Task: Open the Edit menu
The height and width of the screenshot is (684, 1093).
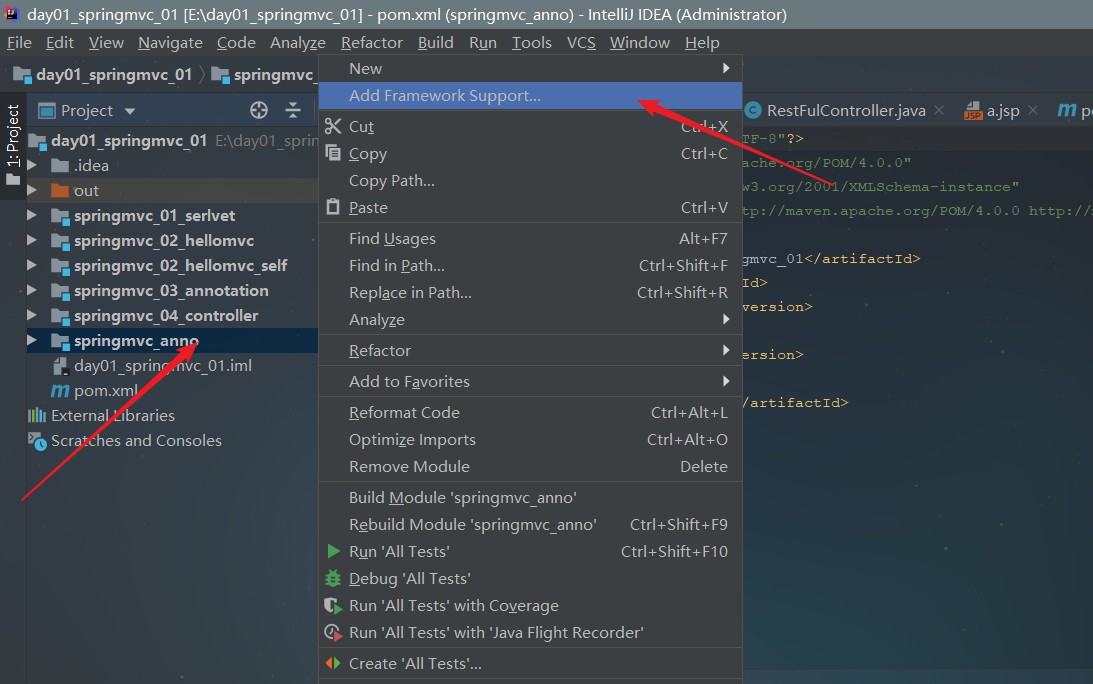Action: tap(59, 43)
